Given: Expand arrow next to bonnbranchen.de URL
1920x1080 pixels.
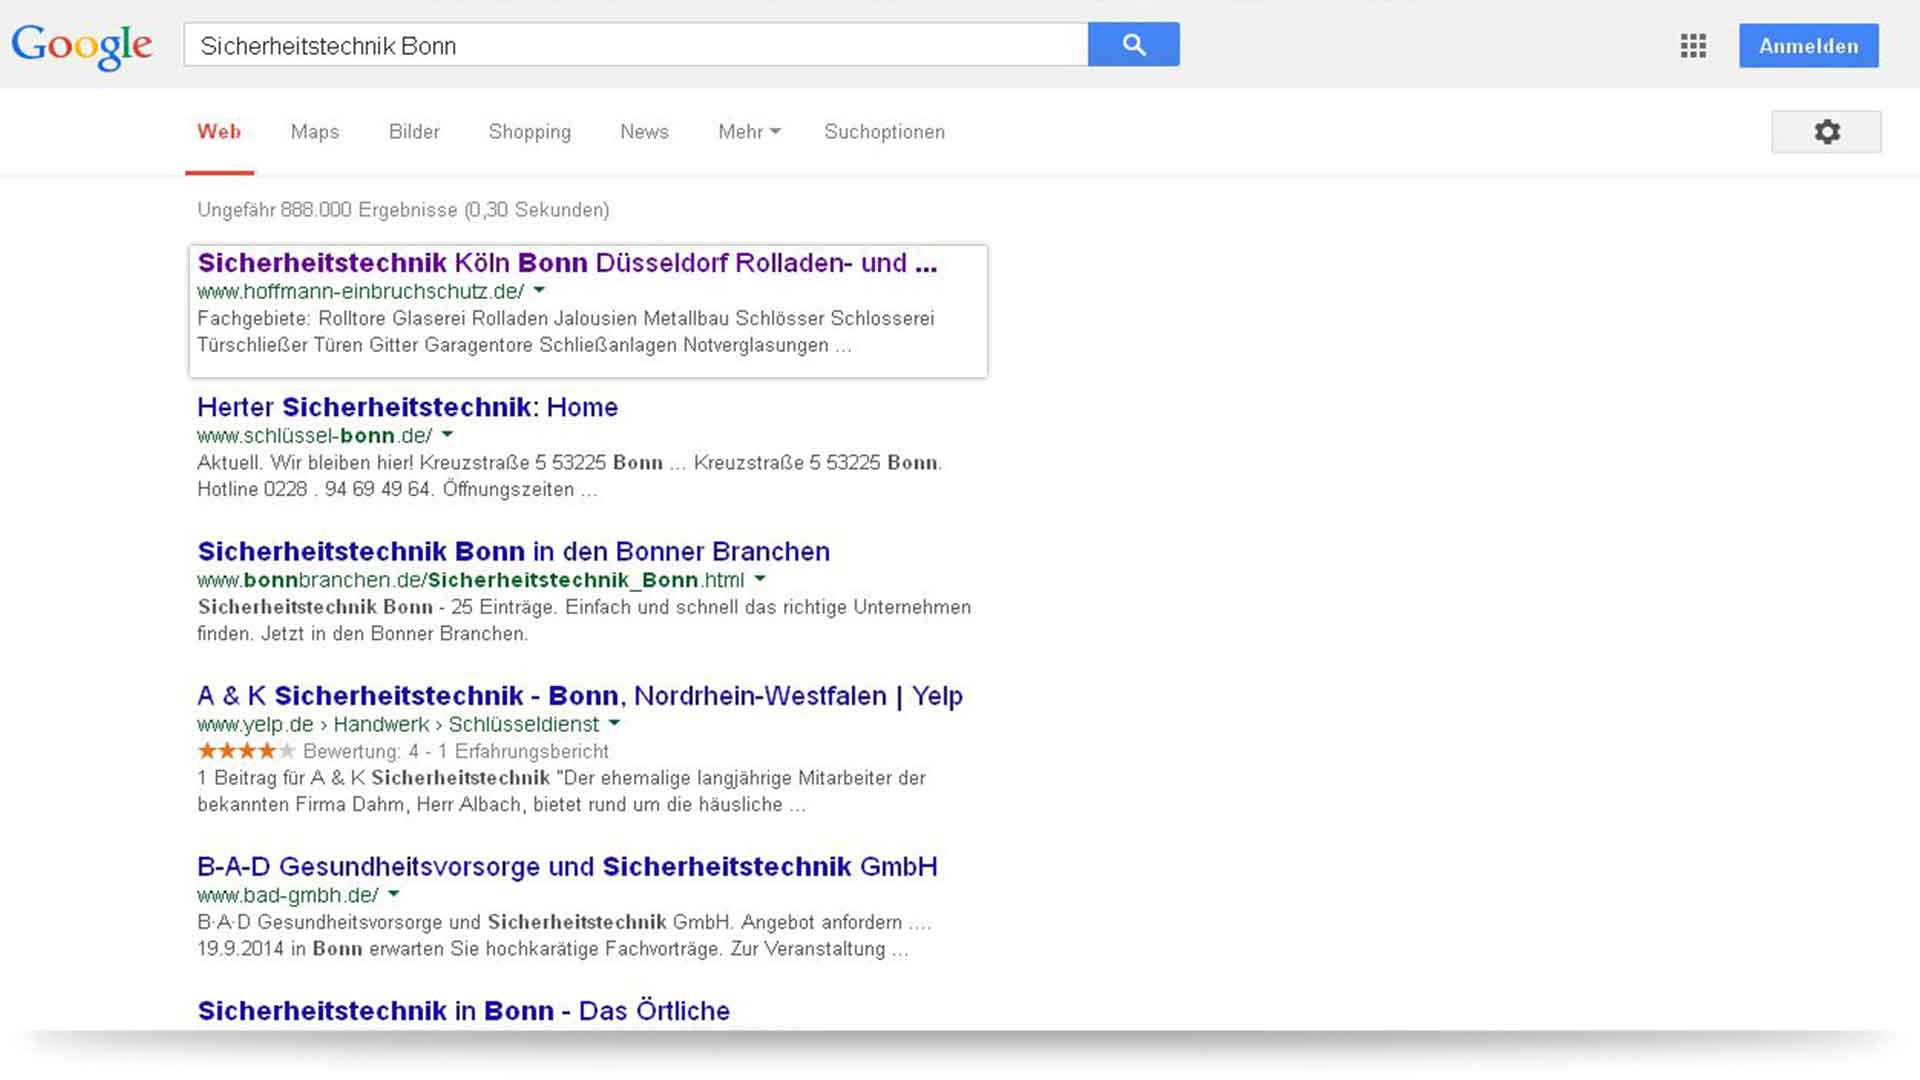Looking at the screenshot, I should tap(760, 579).
